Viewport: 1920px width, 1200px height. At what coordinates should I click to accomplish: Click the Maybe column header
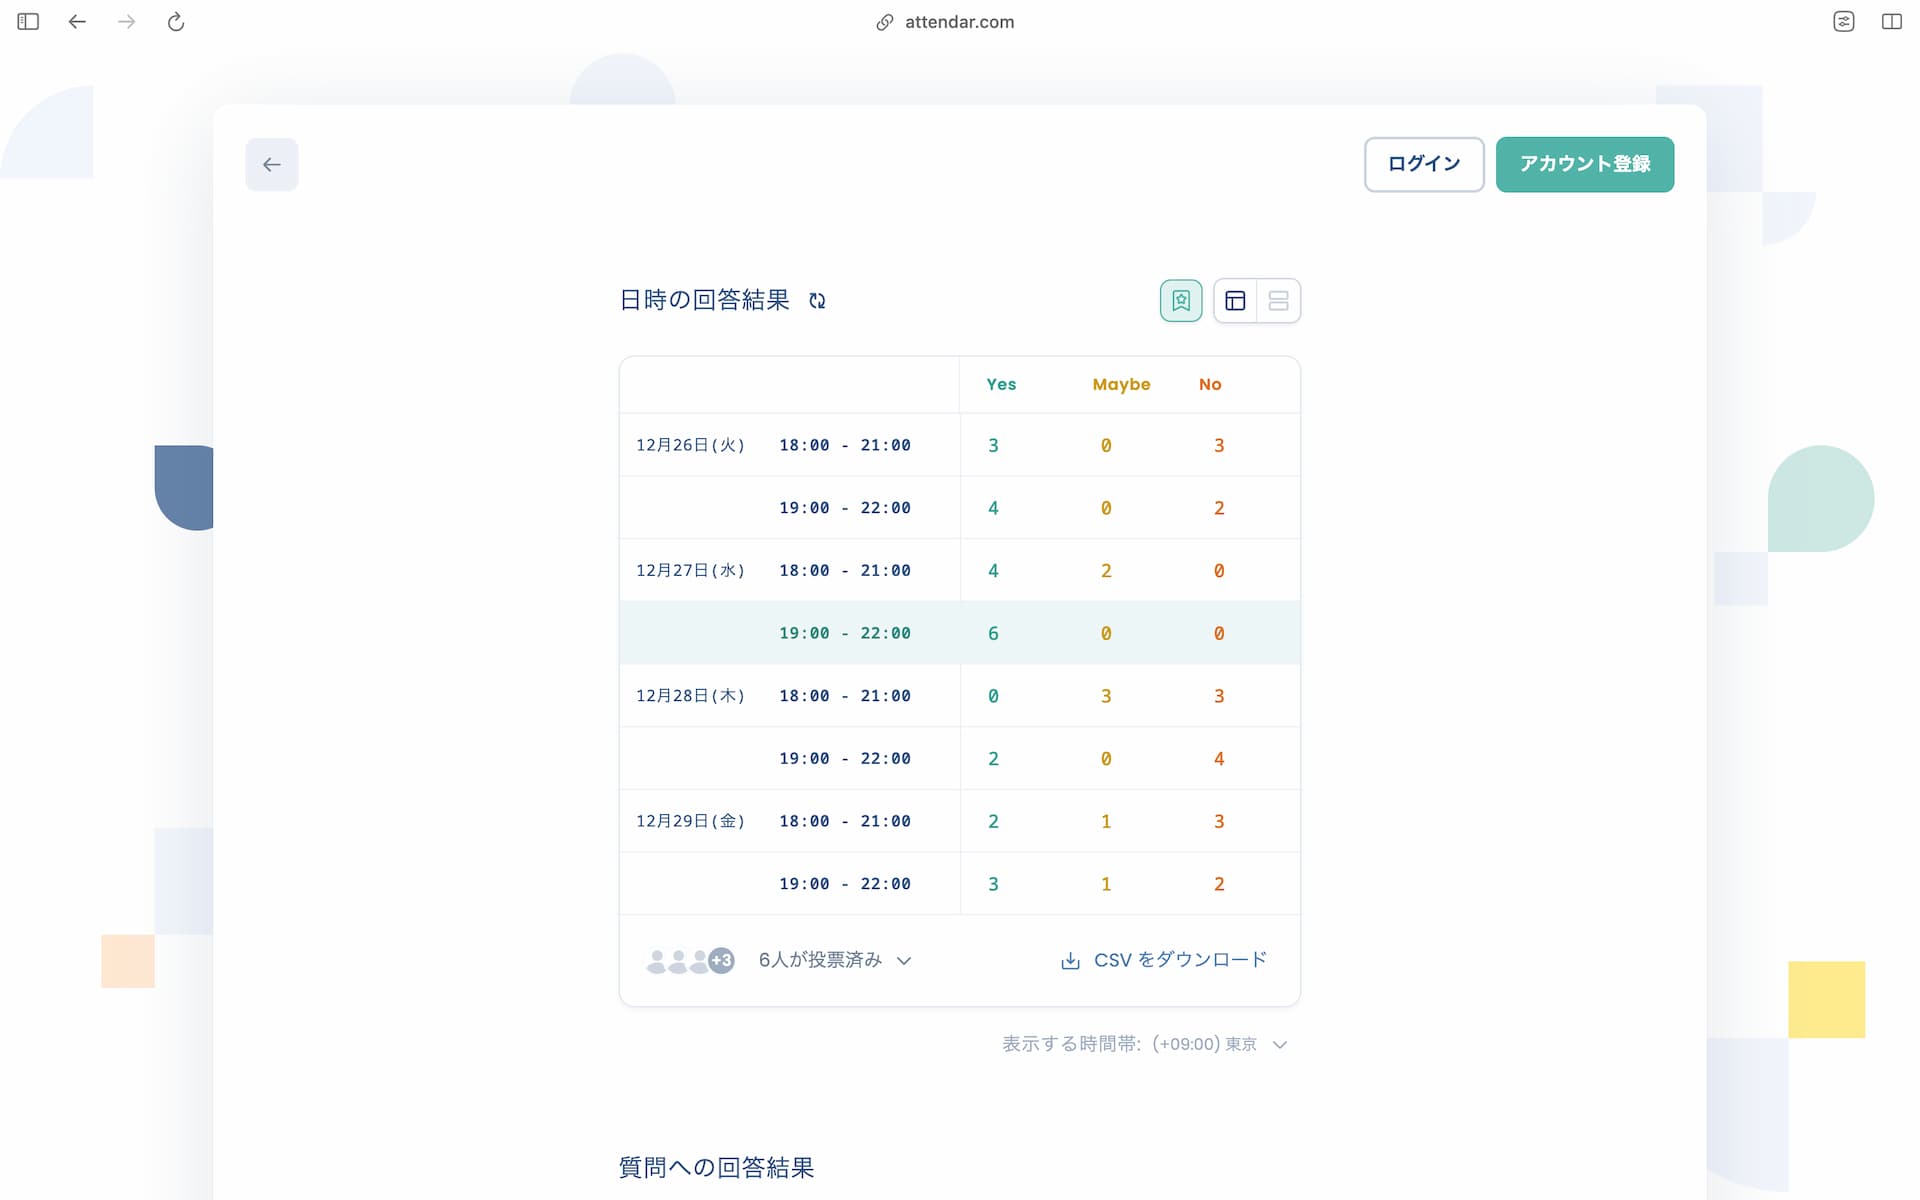click(1121, 385)
